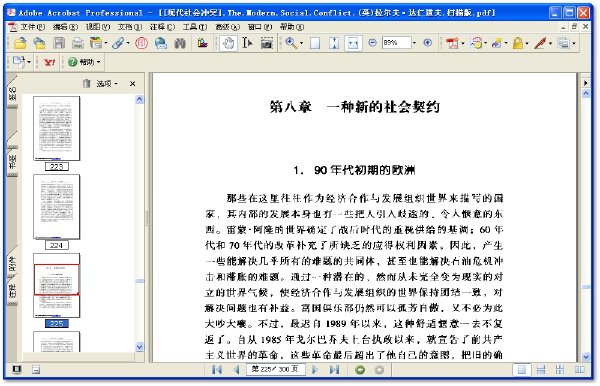Expand the Comment & Markup dropdown
The width and height of the screenshot is (600, 386).
point(486,43)
